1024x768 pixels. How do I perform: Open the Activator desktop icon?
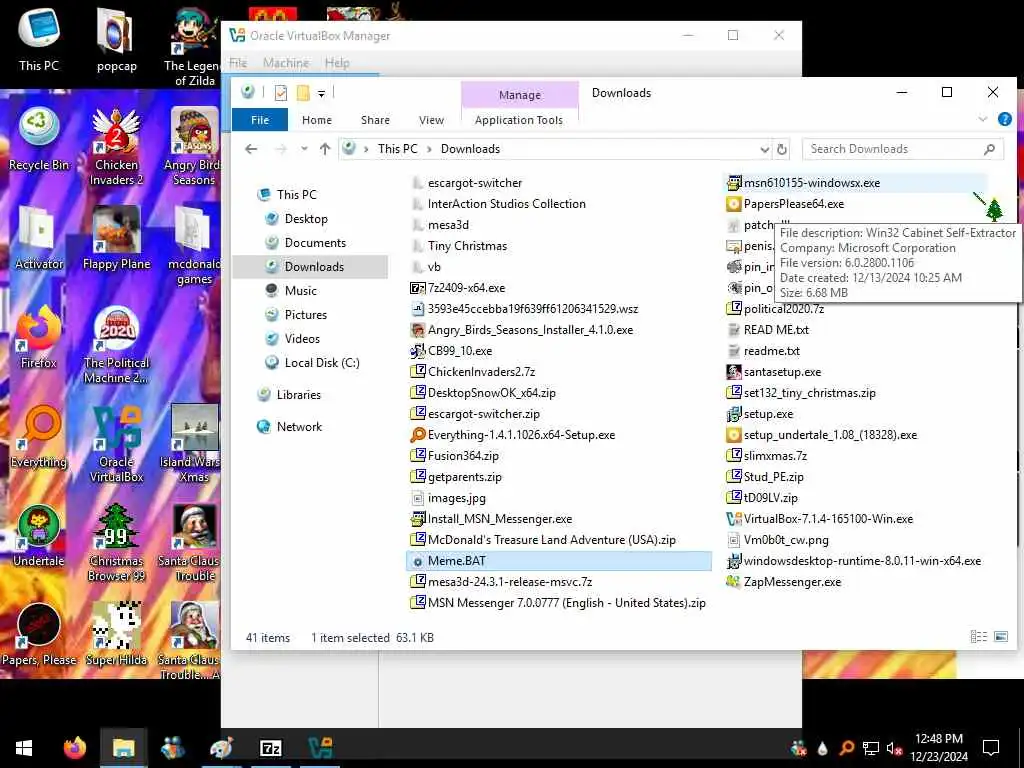(x=39, y=238)
